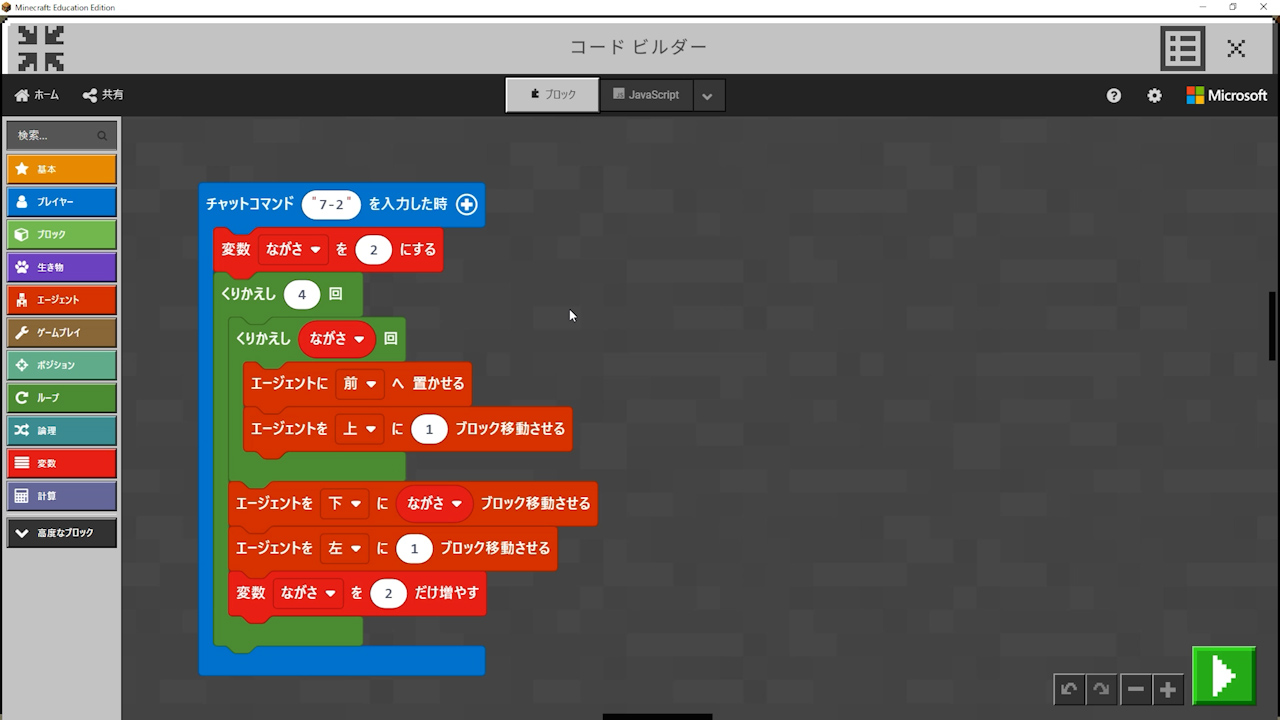Click the undo arrow icon
This screenshot has width=1280, height=720.
(1069, 689)
